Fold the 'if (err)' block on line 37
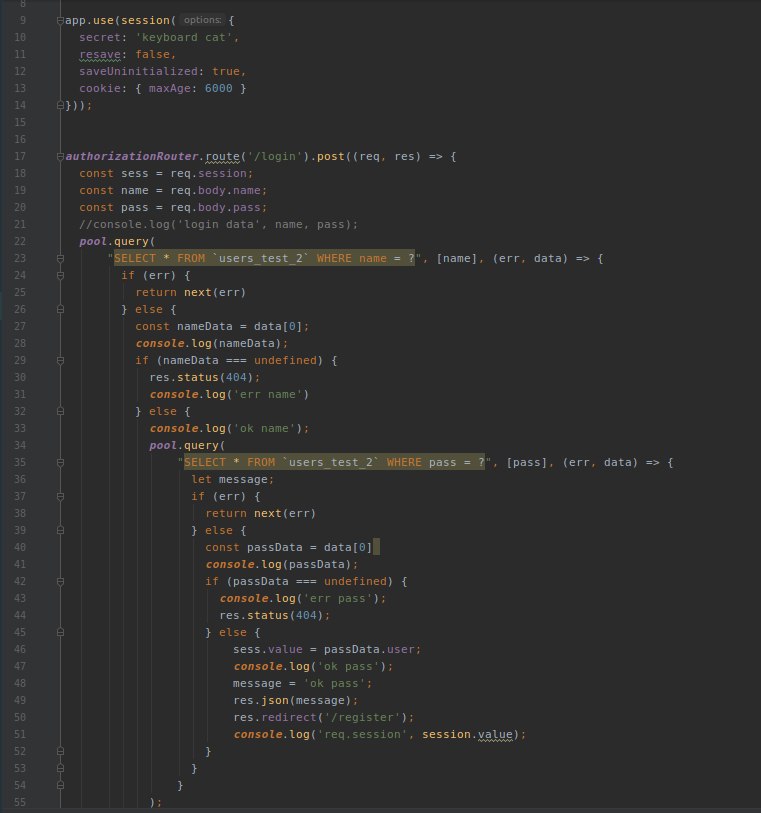 coord(60,496)
